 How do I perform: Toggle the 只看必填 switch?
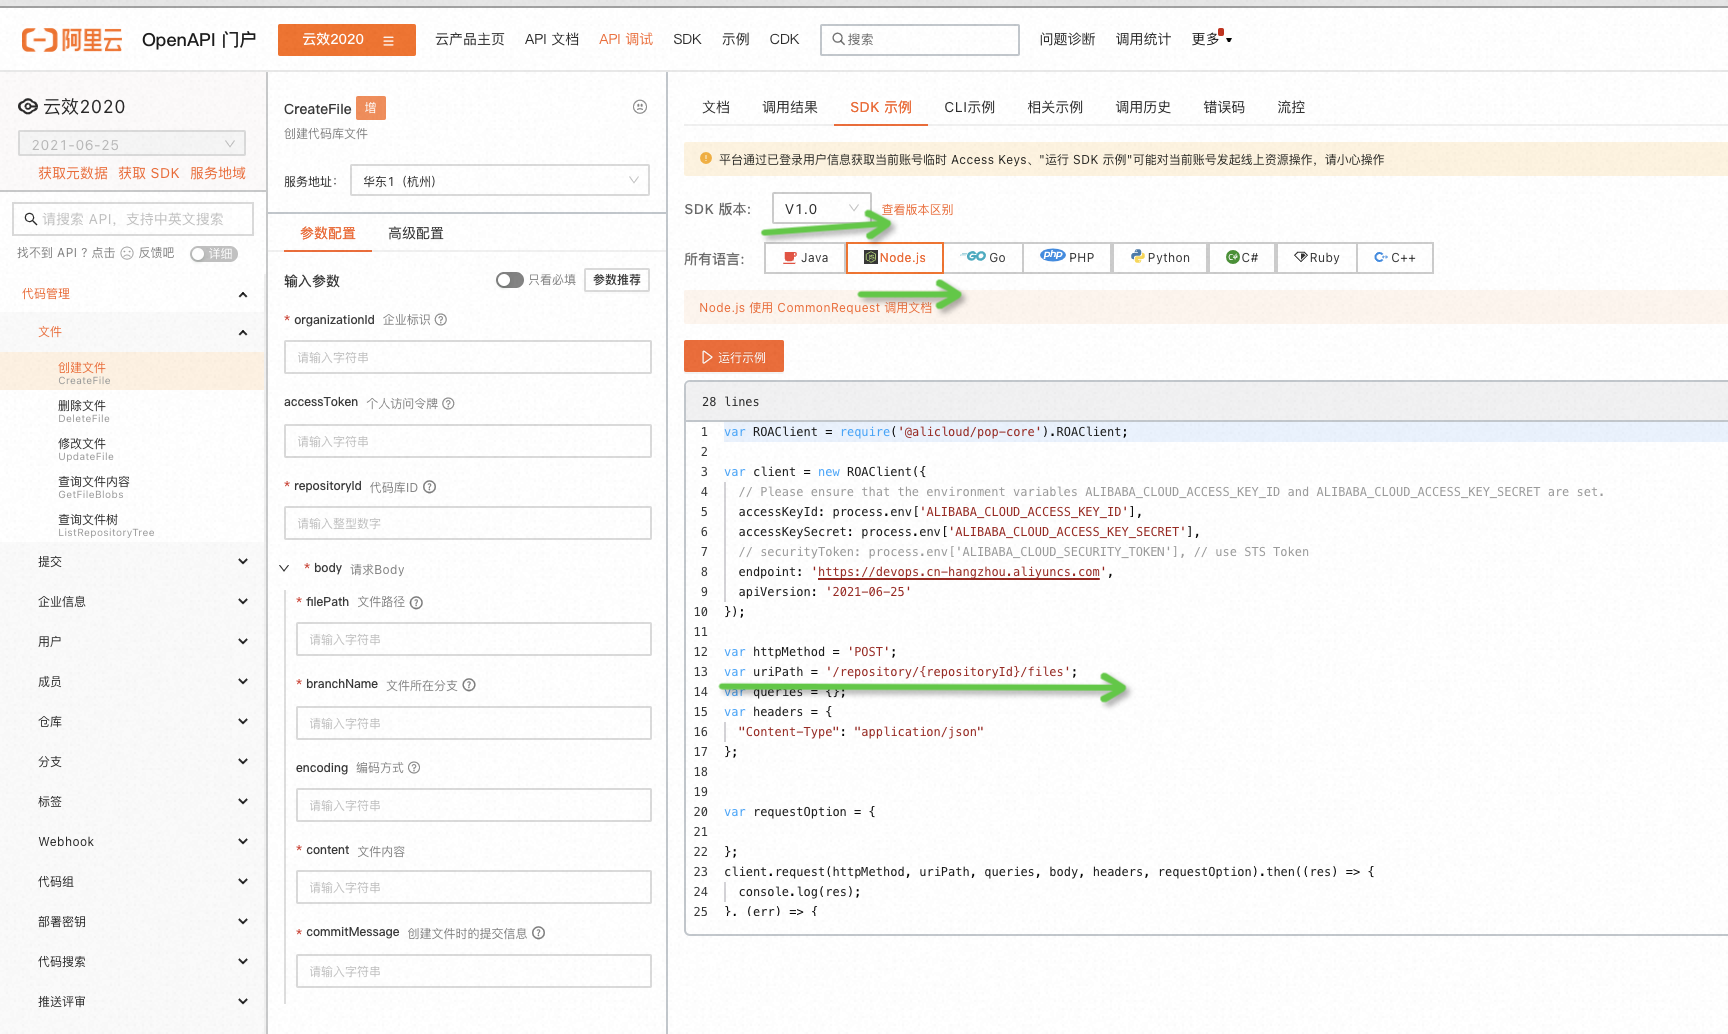[510, 280]
